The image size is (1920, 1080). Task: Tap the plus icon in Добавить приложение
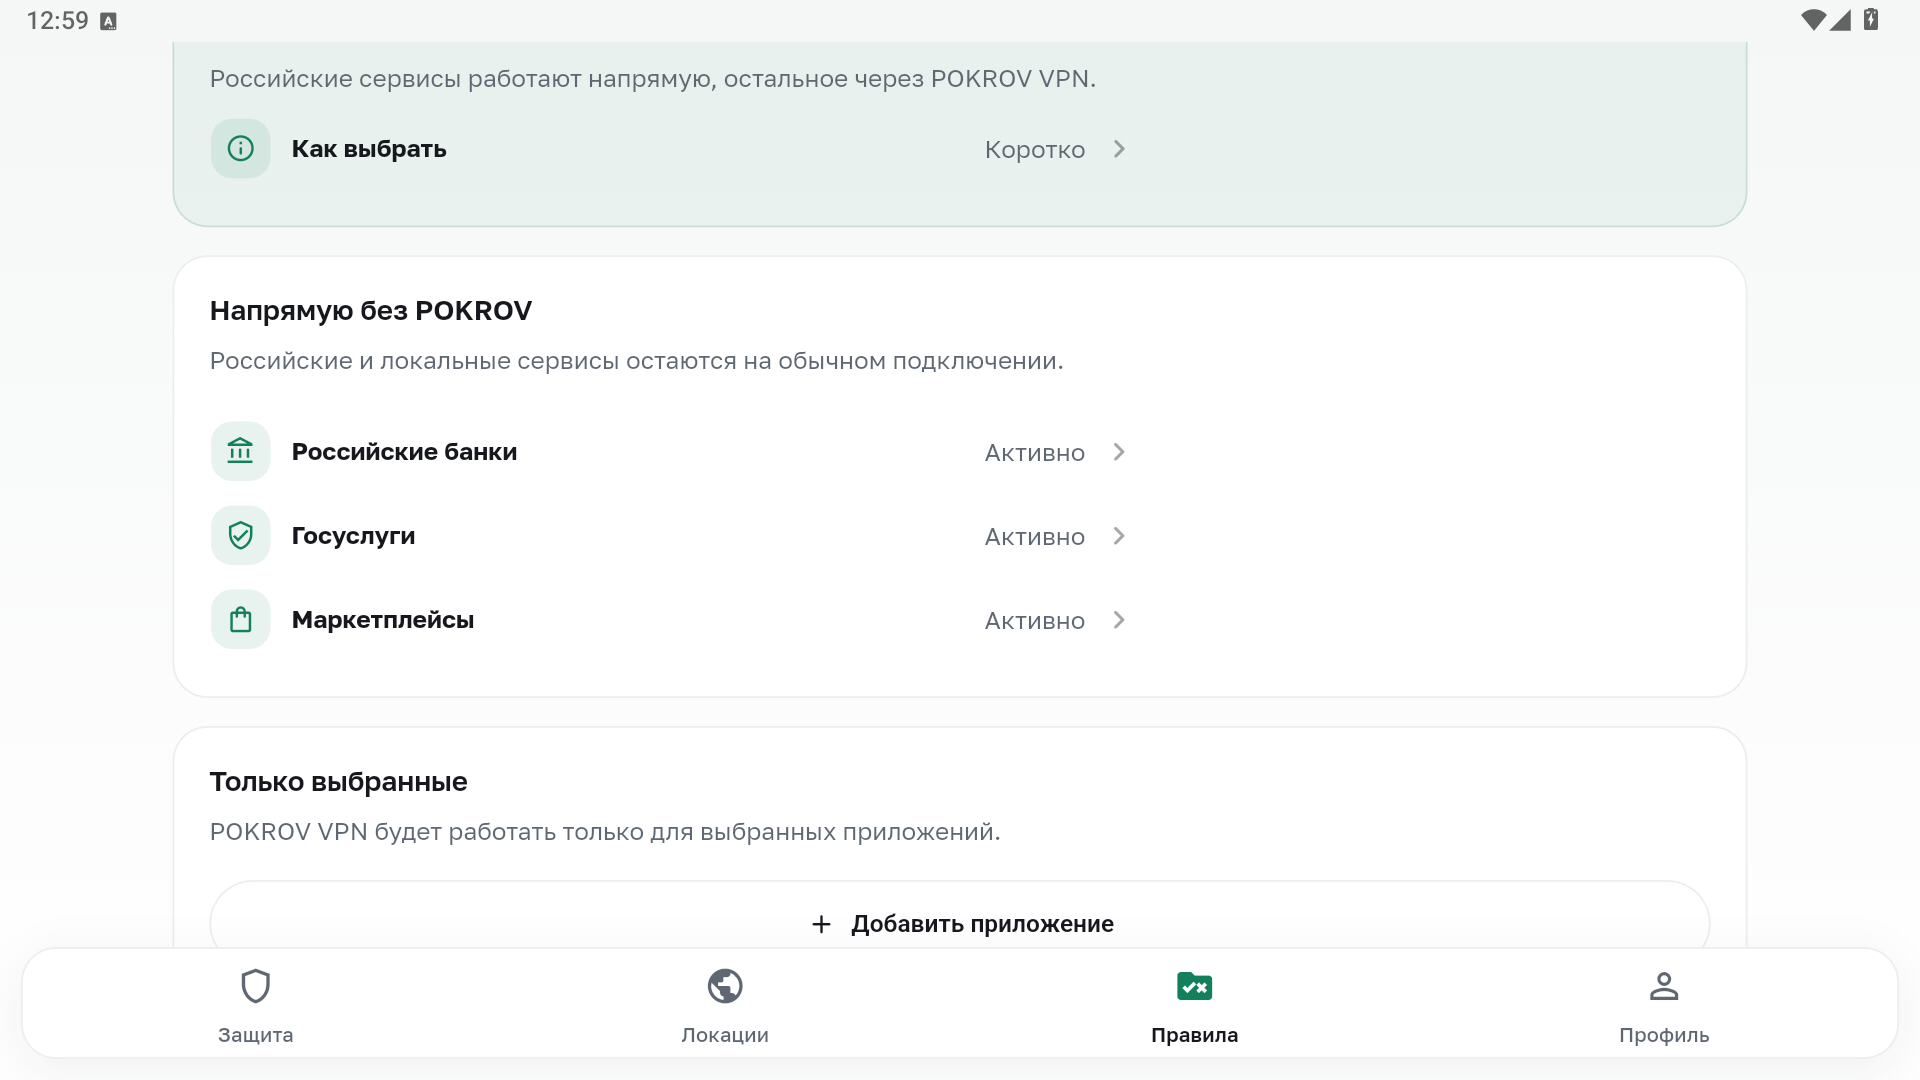click(821, 924)
